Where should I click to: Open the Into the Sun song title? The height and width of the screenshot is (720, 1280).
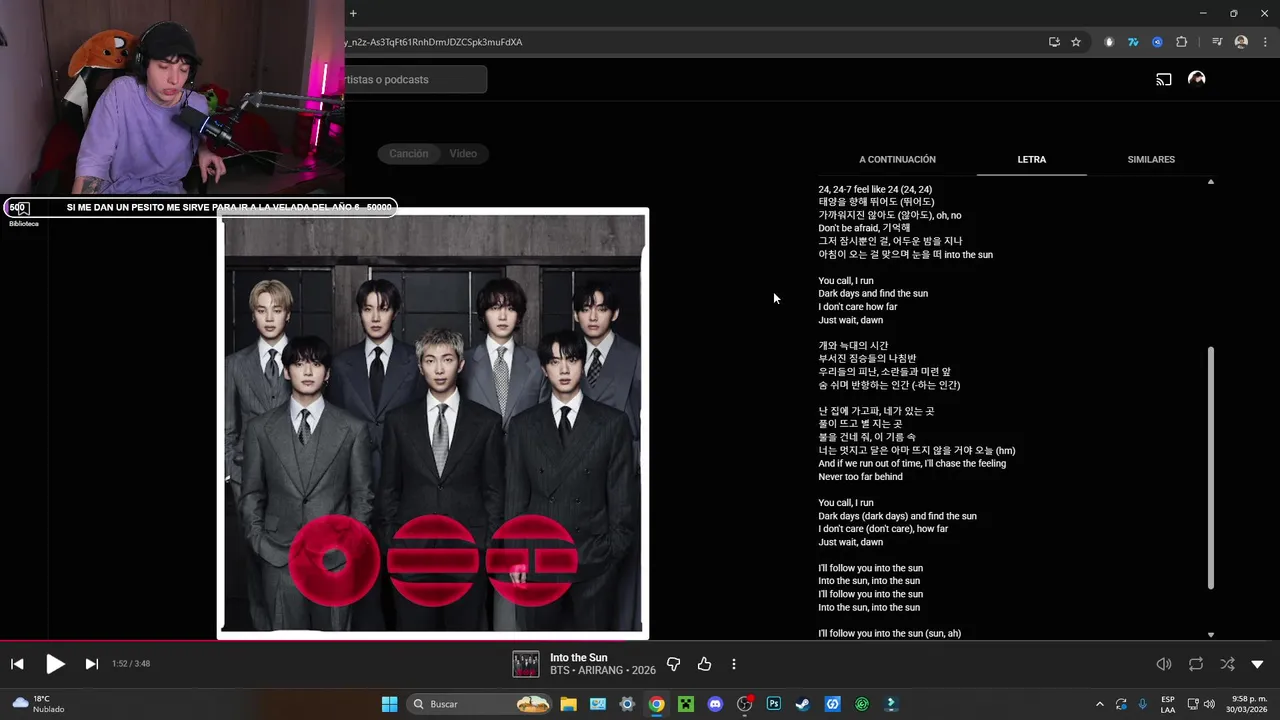579,658
